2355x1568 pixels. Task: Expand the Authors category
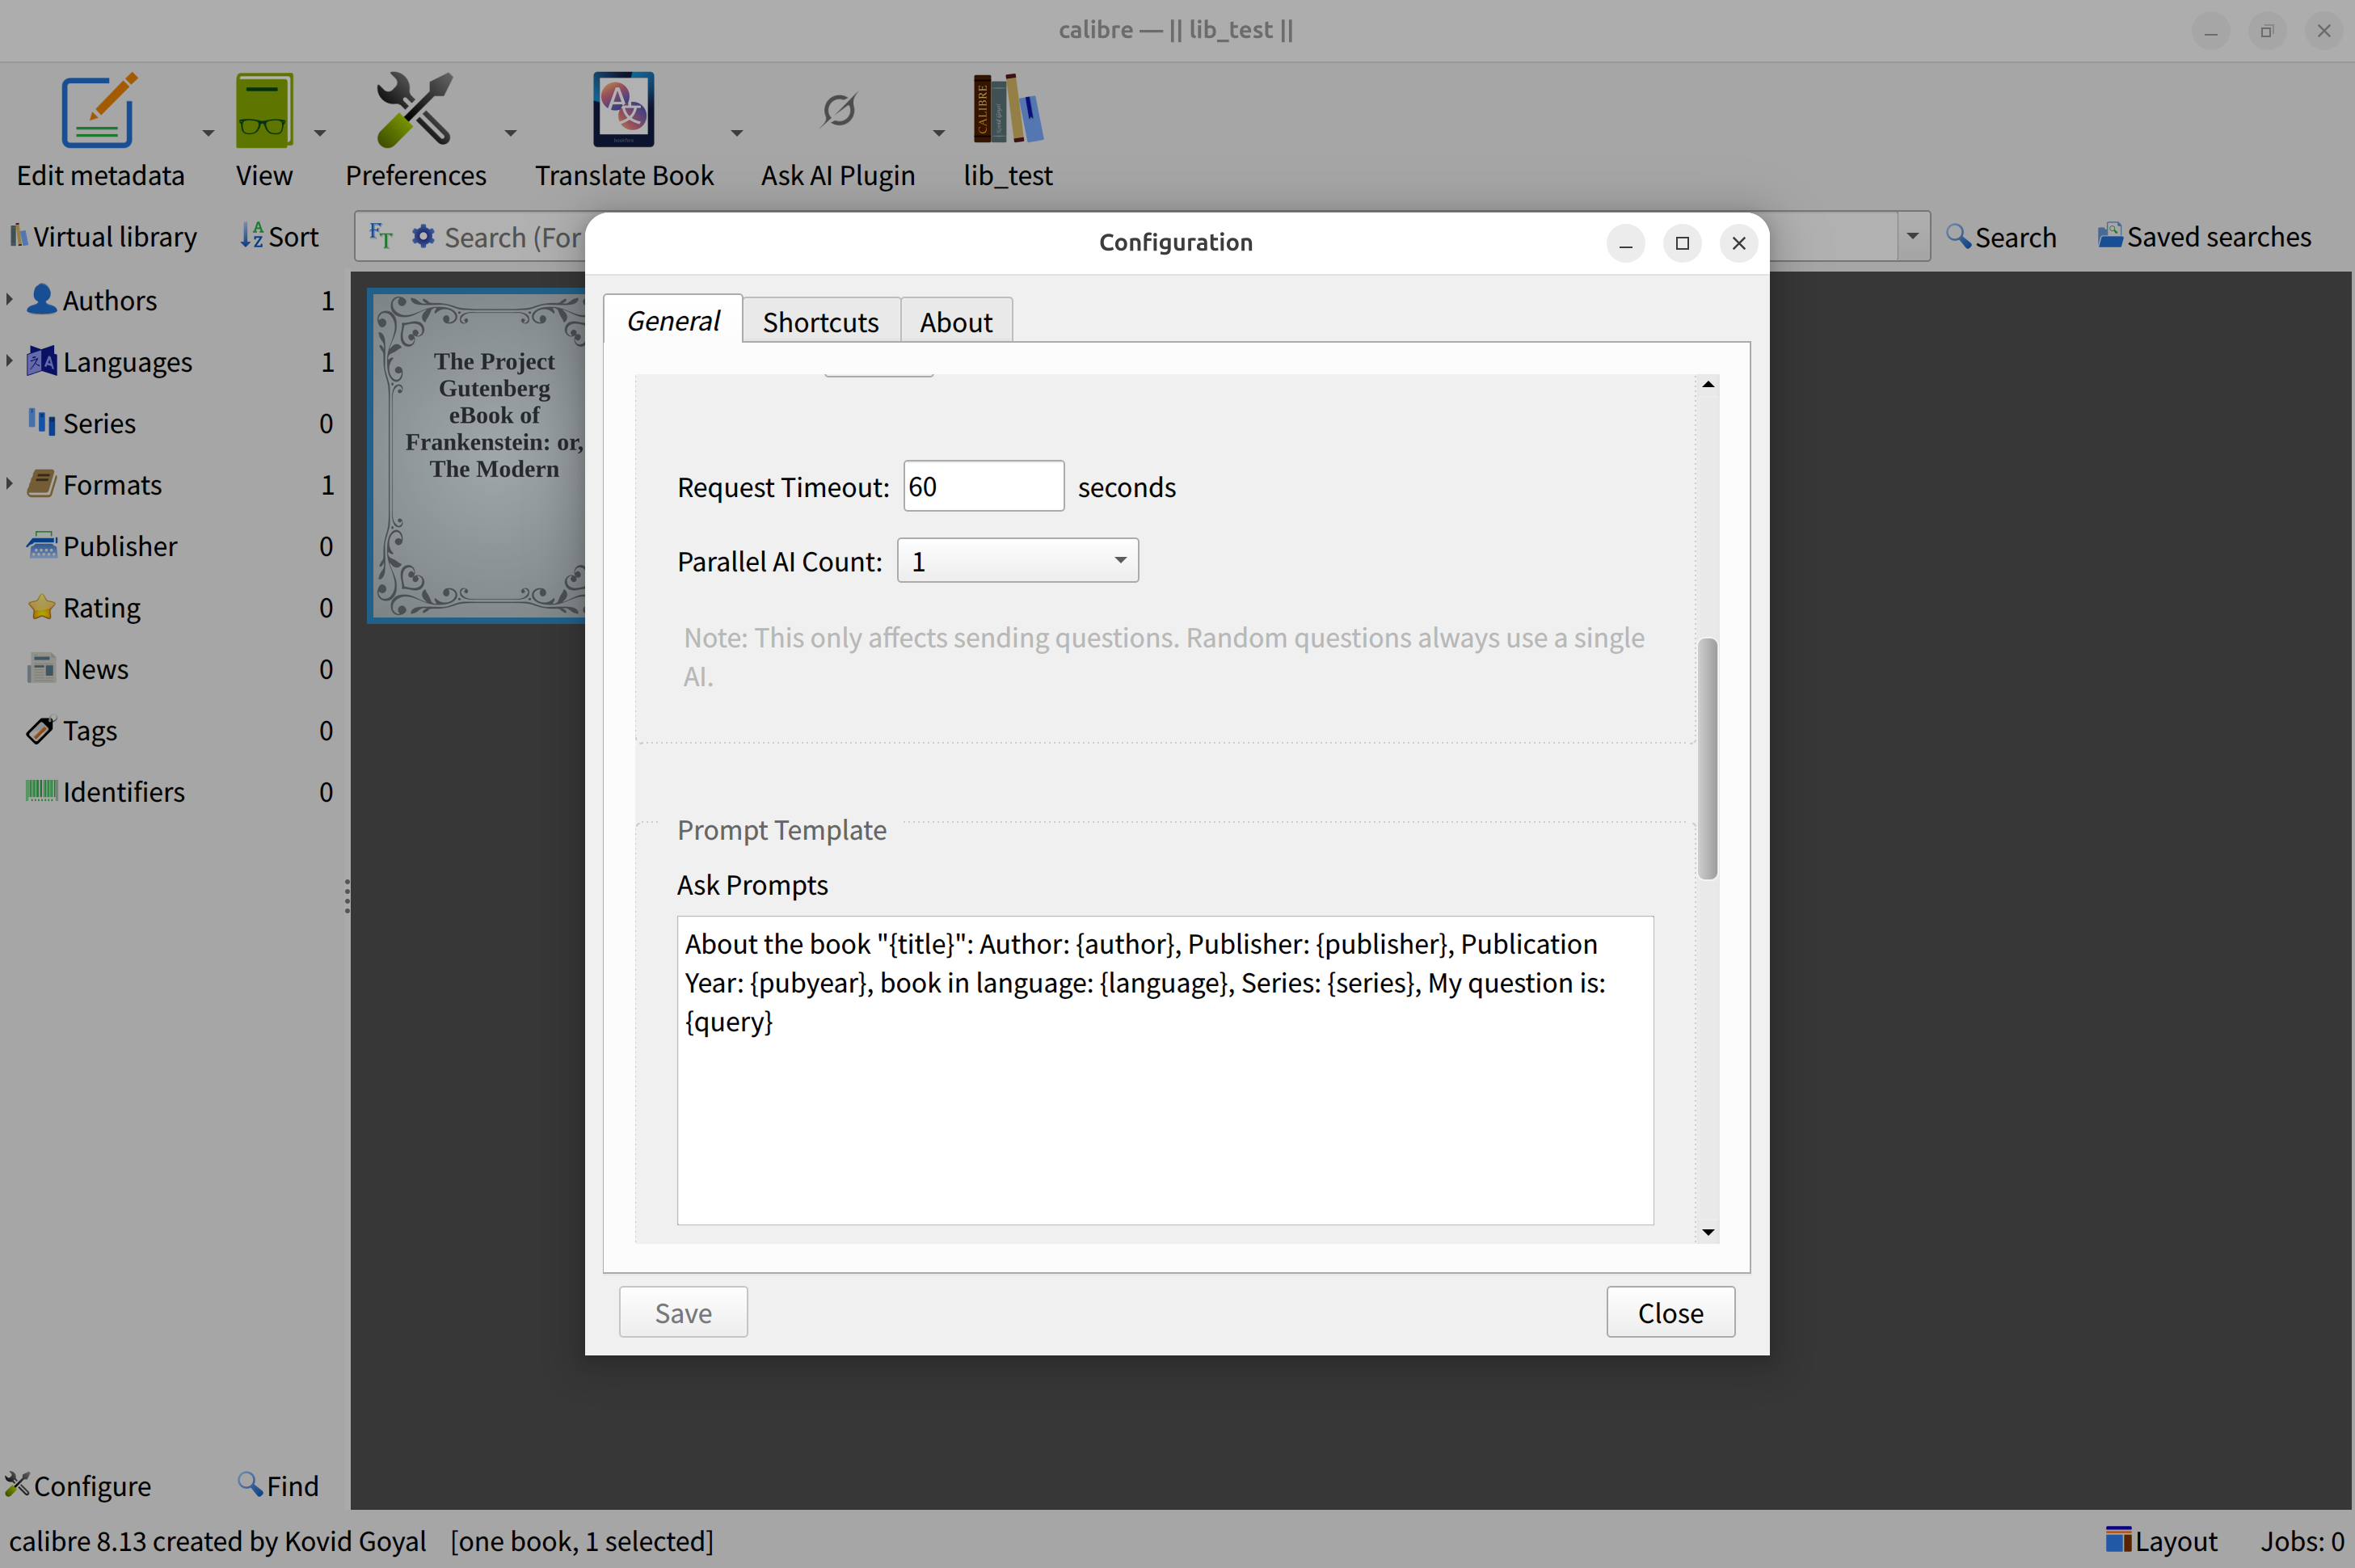tap(10, 299)
